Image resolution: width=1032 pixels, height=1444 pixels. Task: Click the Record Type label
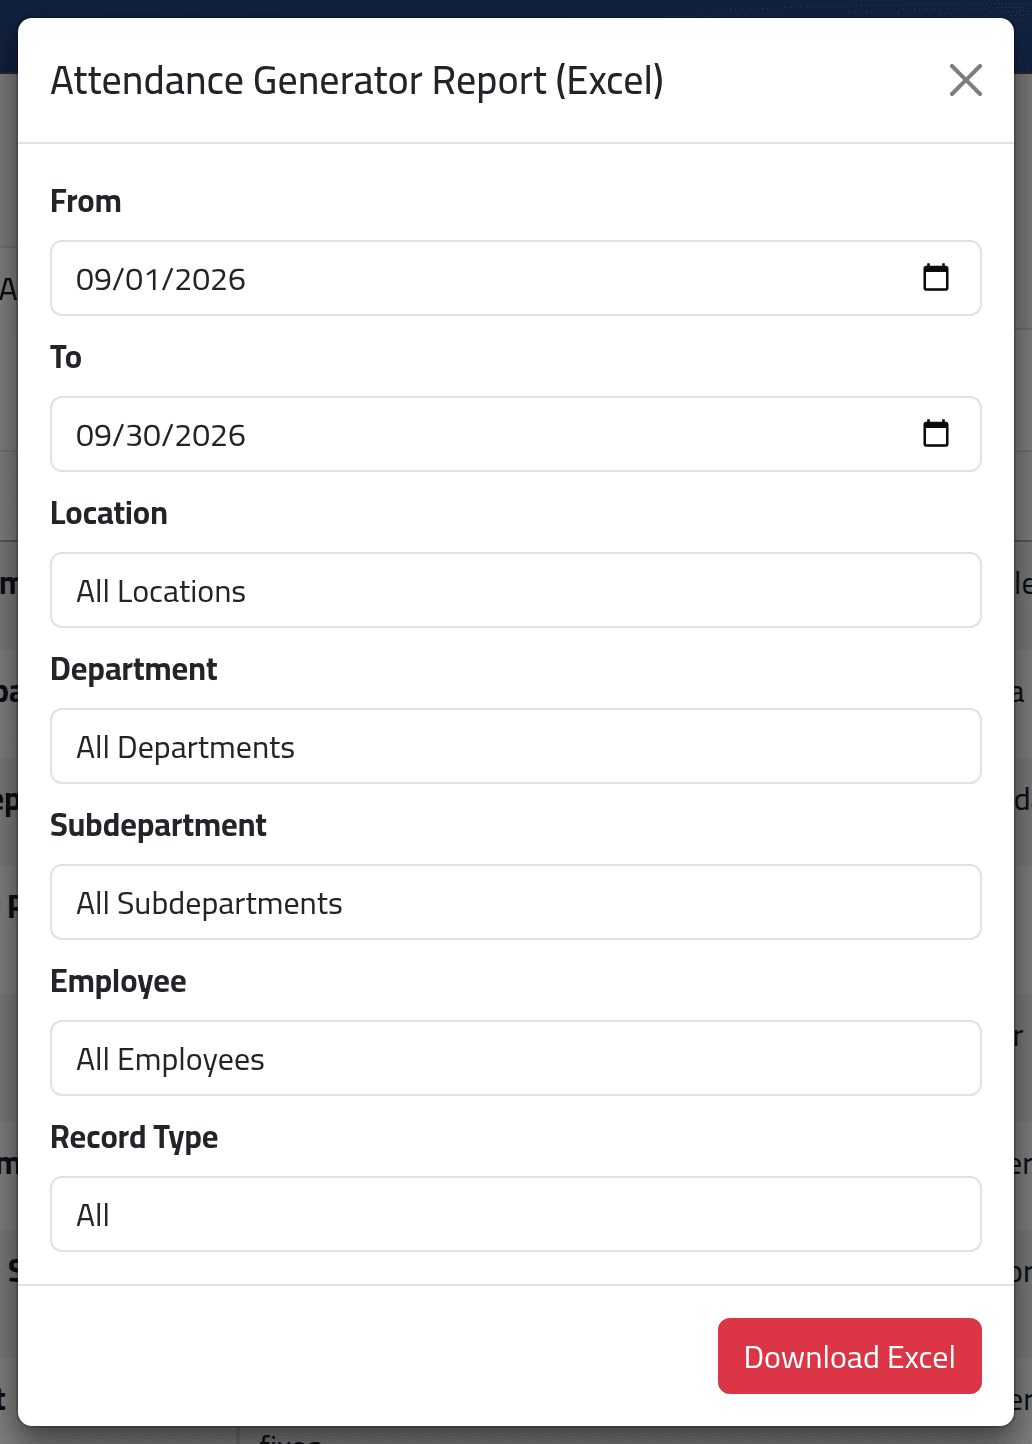point(134,1137)
